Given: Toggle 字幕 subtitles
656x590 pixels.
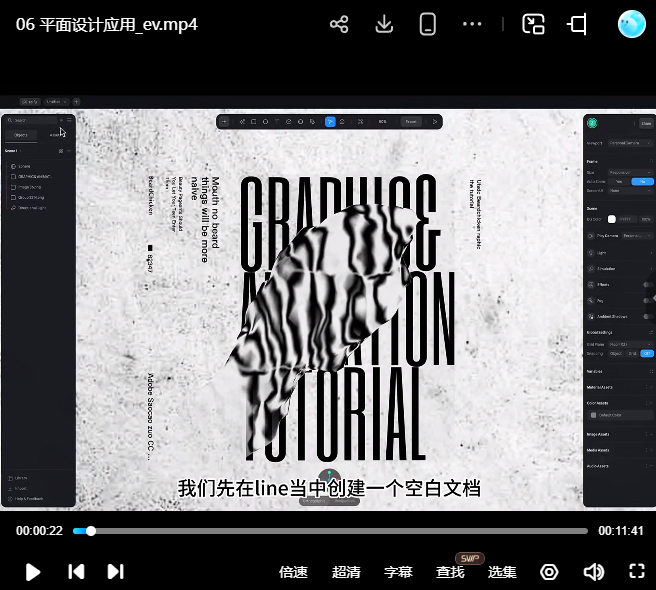Looking at the screenshot, I should [x=398, y=572].
